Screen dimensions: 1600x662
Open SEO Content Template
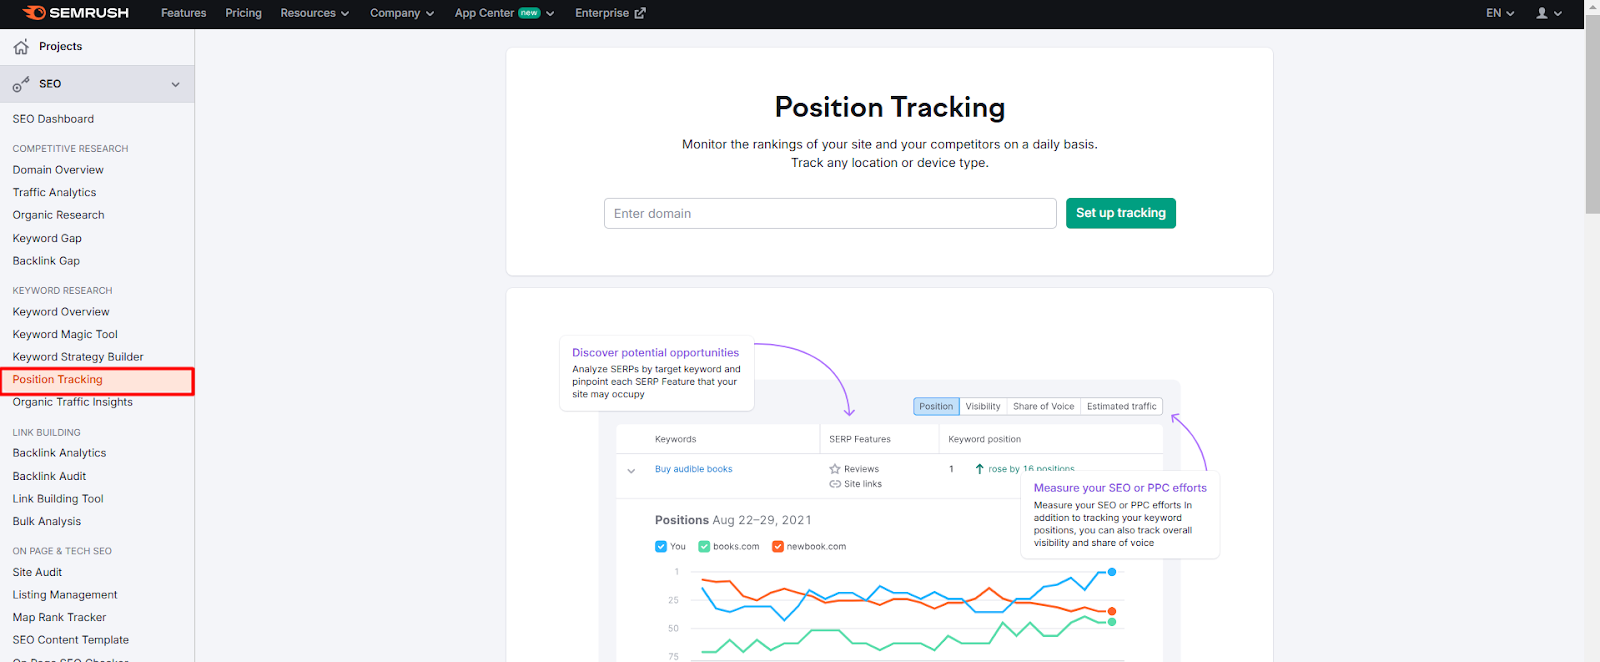(x=70, y=640)
